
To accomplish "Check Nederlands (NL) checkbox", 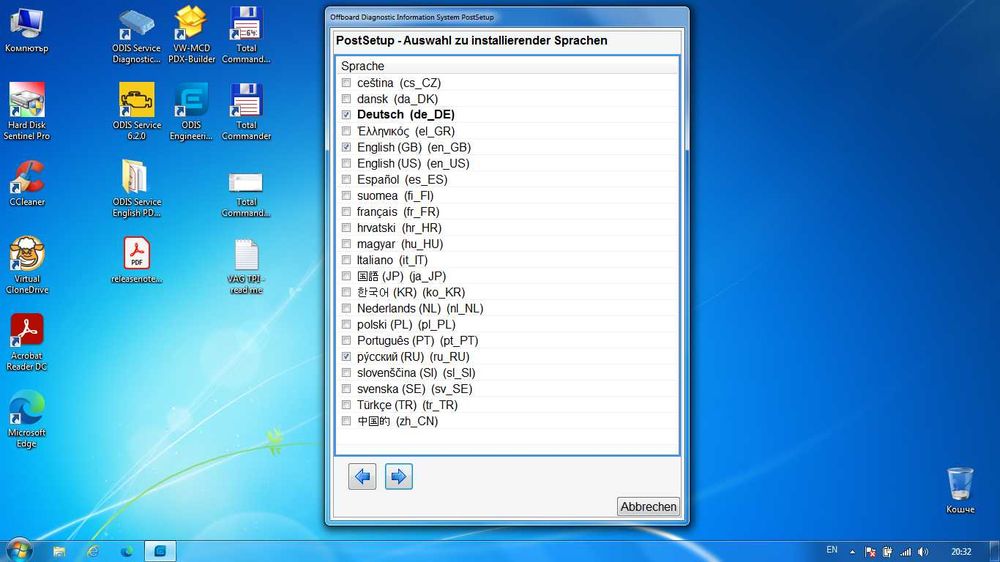I will tap(346, 308).
